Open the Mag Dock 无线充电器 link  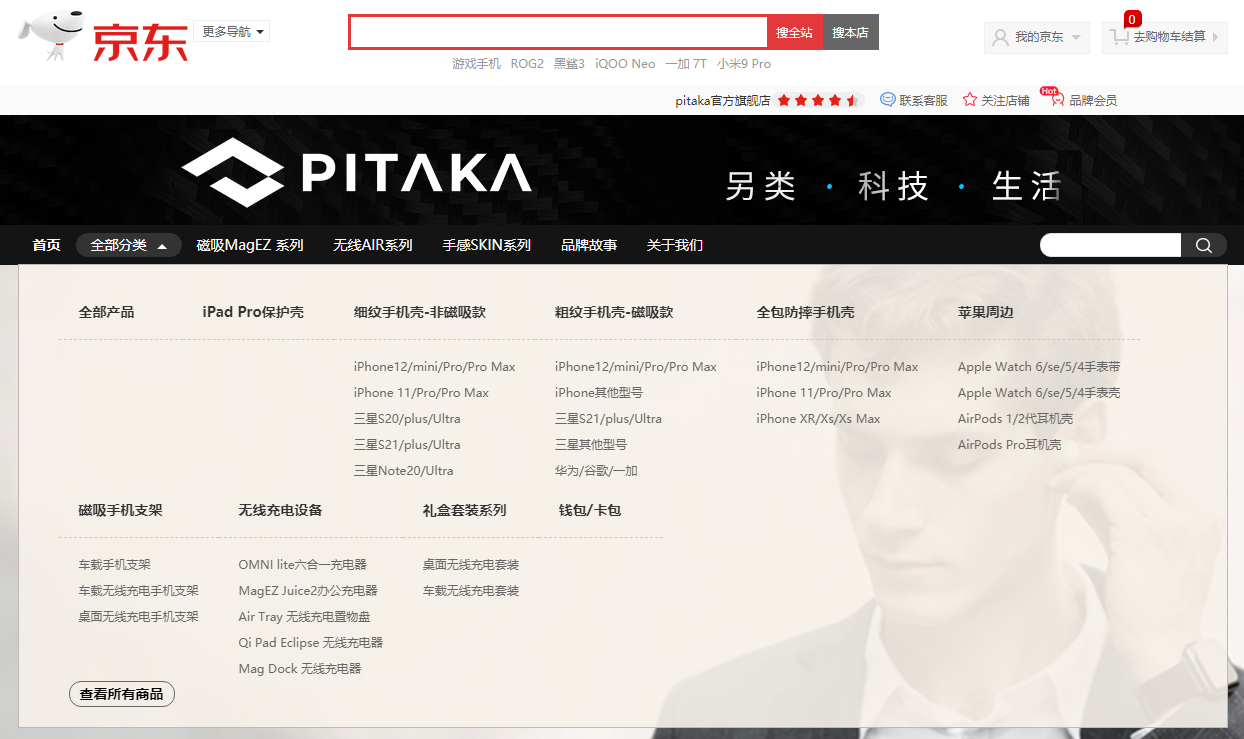pyautogui.click(x=299, y=669)
